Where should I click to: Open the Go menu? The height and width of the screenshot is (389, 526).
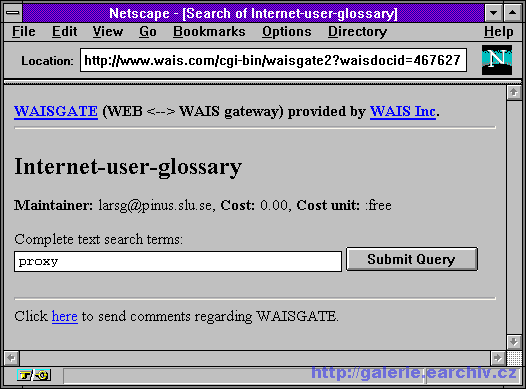click(x=148, y=32)
